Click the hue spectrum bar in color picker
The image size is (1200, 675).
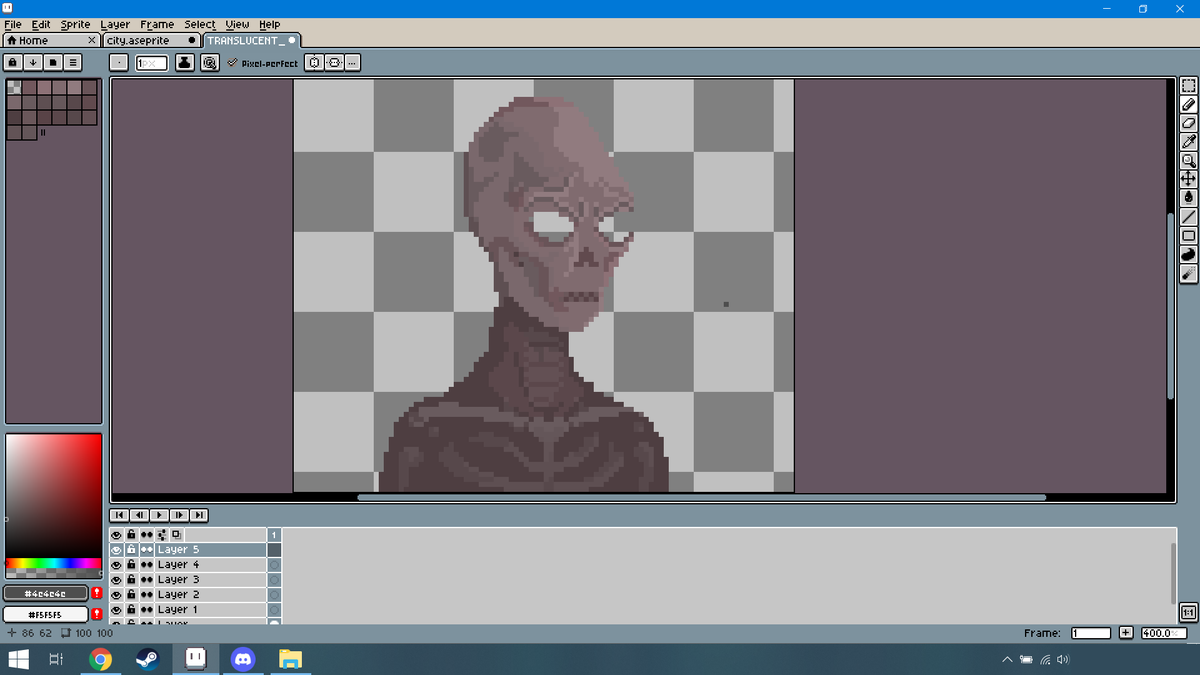click(54, 563)
